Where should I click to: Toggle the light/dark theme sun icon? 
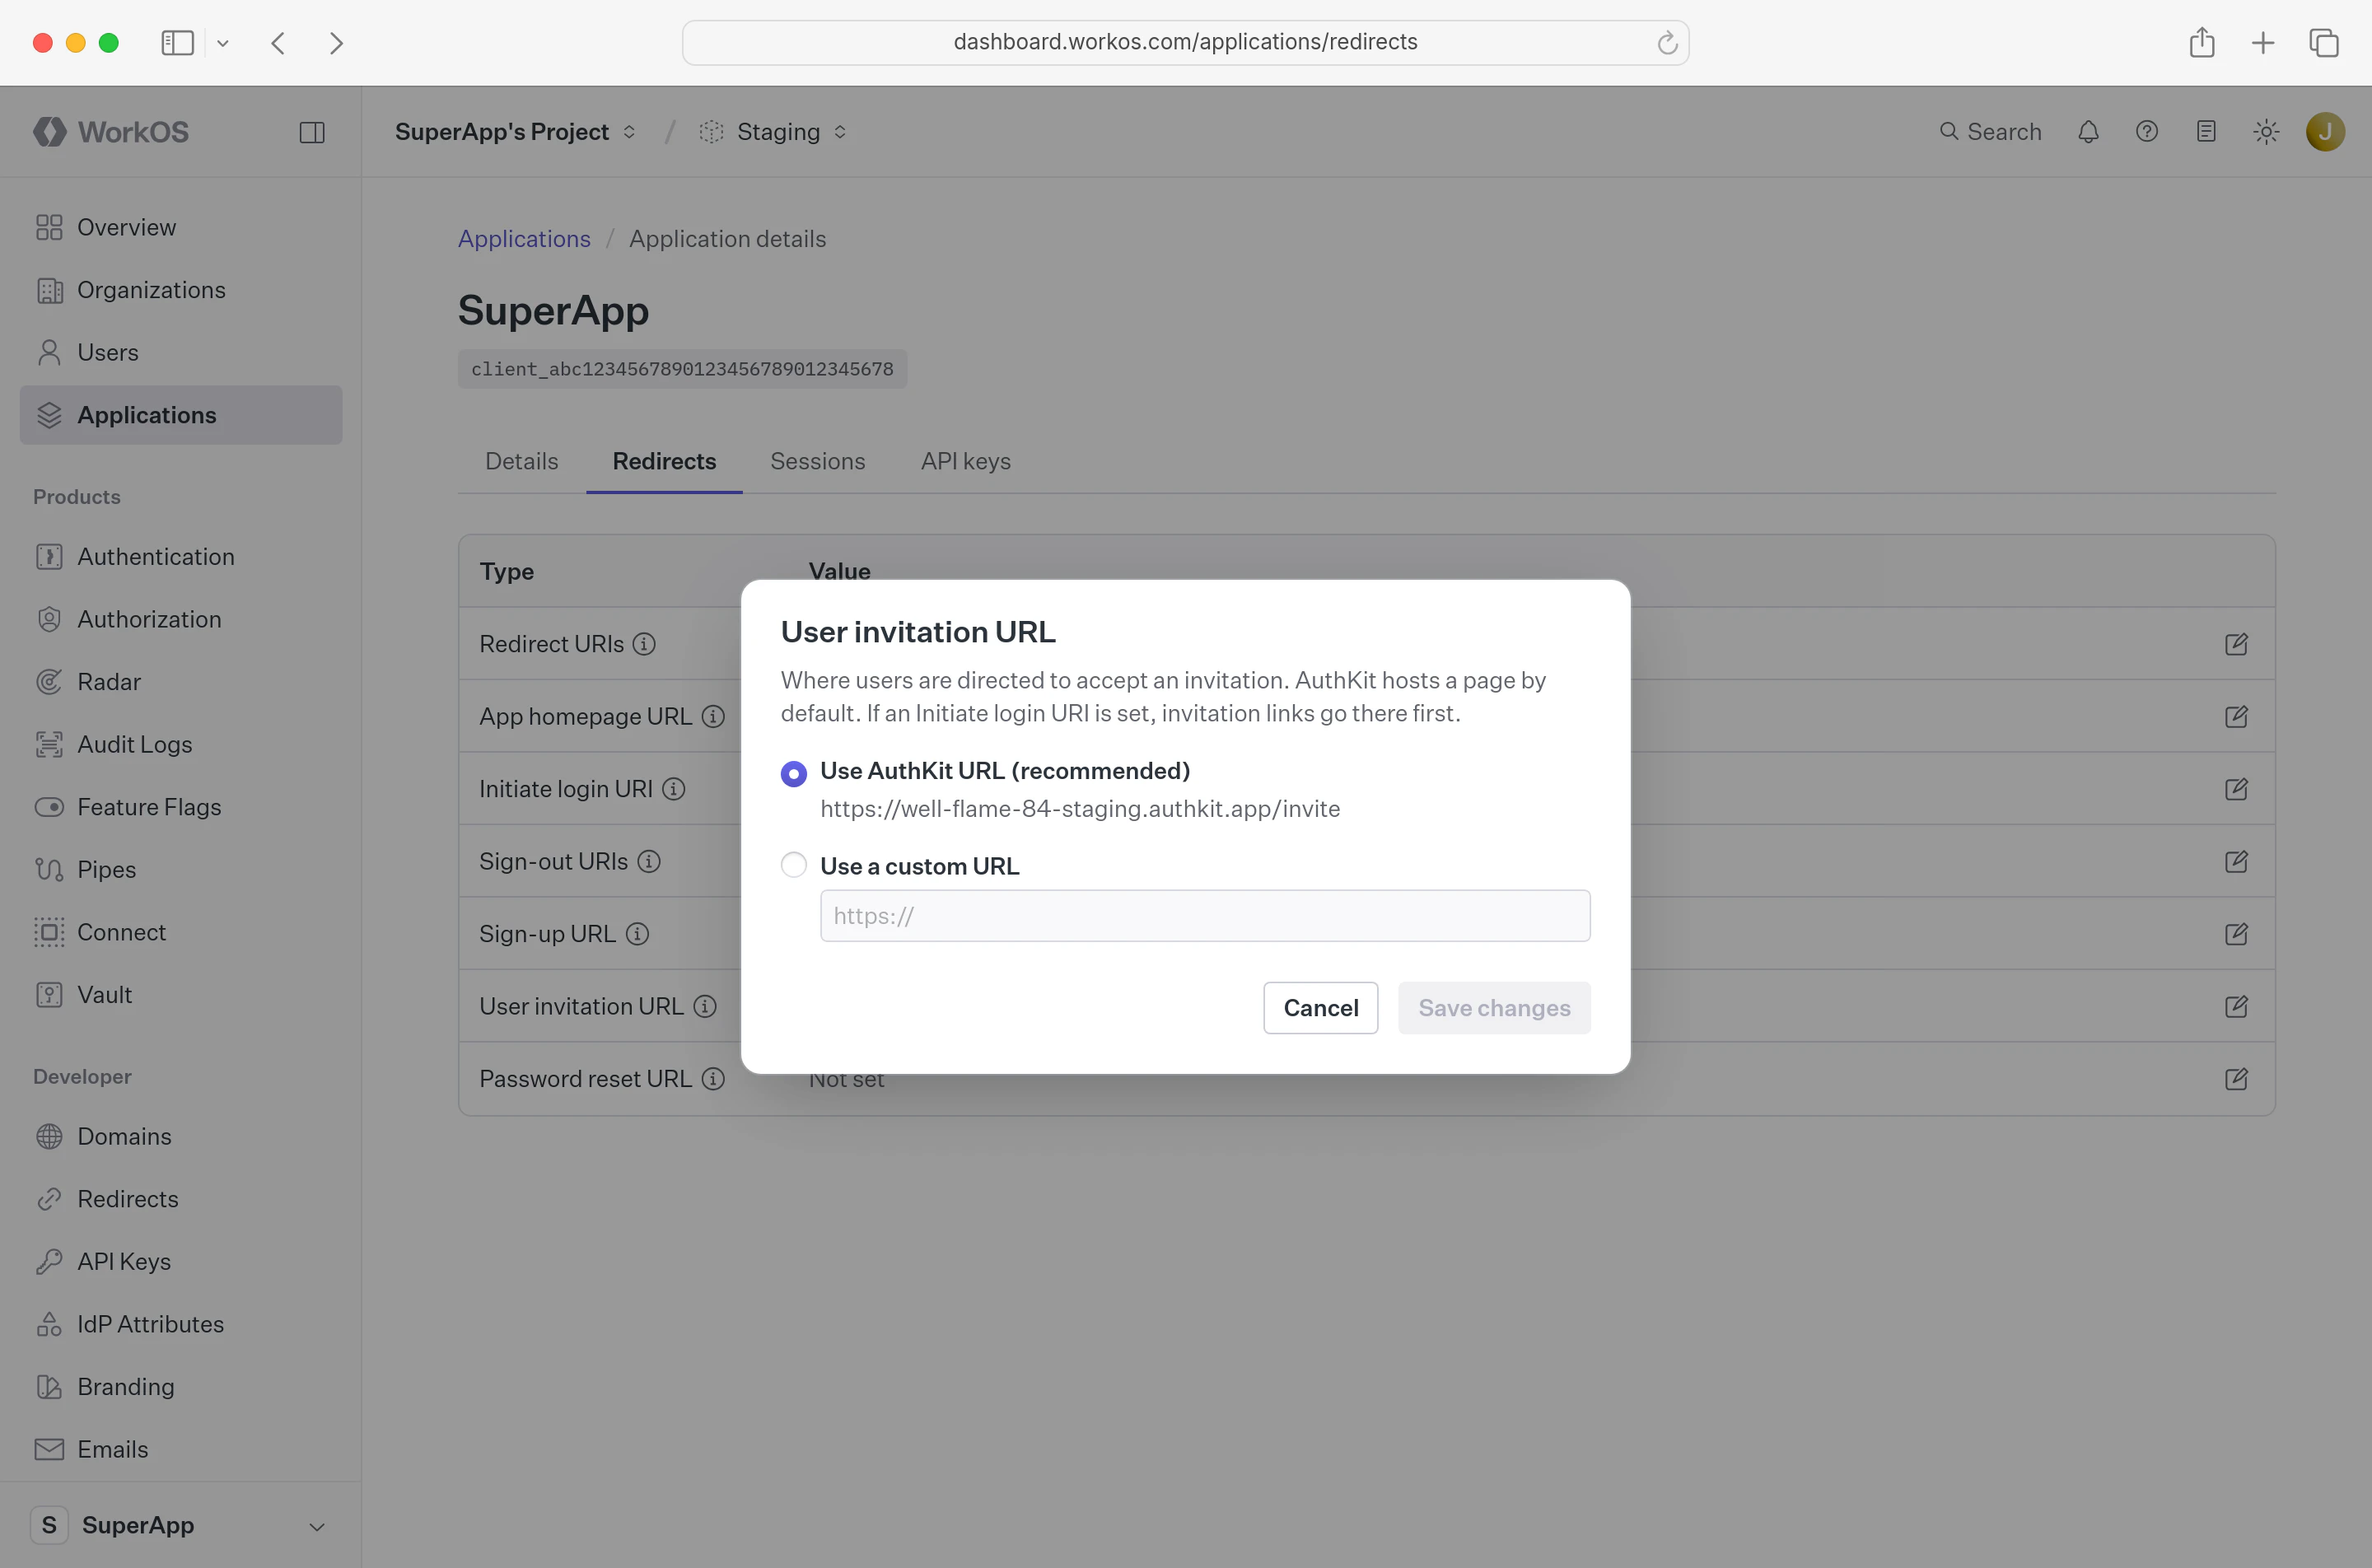2266,132
